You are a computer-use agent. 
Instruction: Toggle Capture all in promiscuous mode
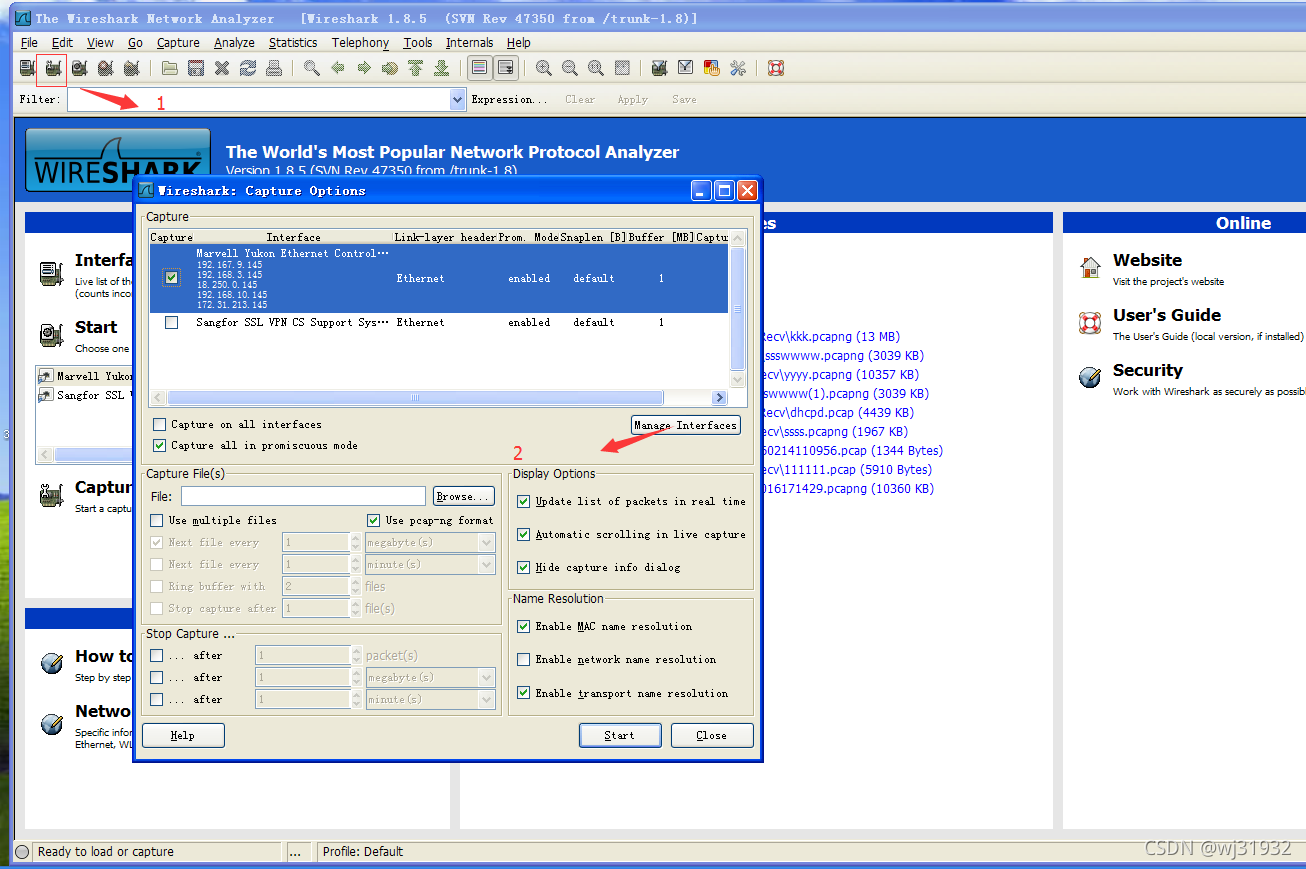159,445
